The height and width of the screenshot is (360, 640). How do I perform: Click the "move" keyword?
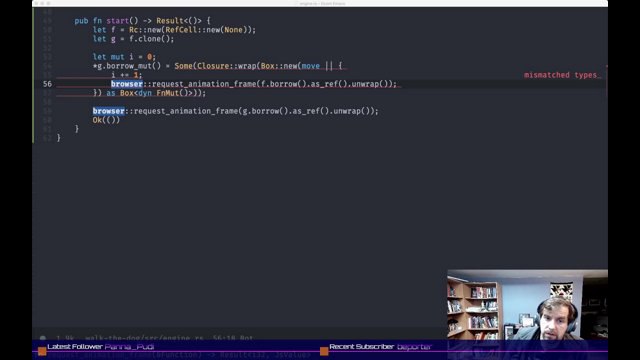tap(311, 66)
